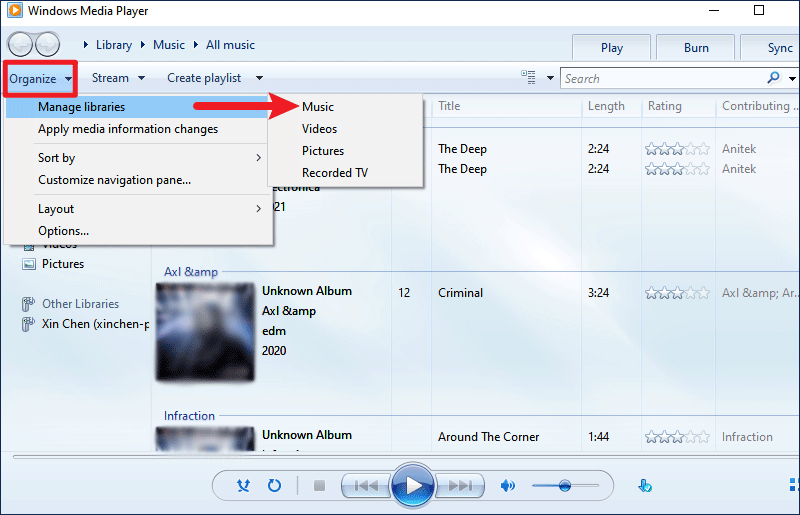800x515 pixels.
Task: Sort by the Title column header
Action: click(507, 106)
